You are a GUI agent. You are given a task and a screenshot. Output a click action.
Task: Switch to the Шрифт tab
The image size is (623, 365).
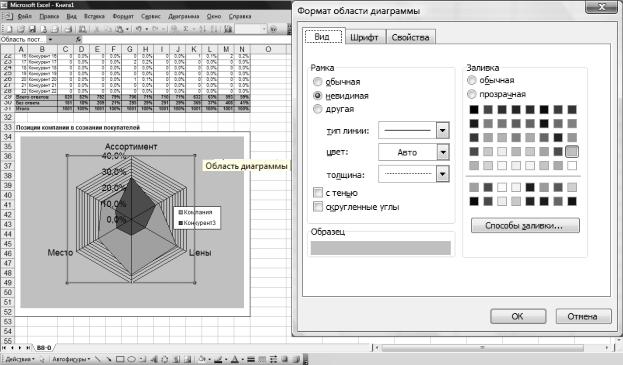364,37
